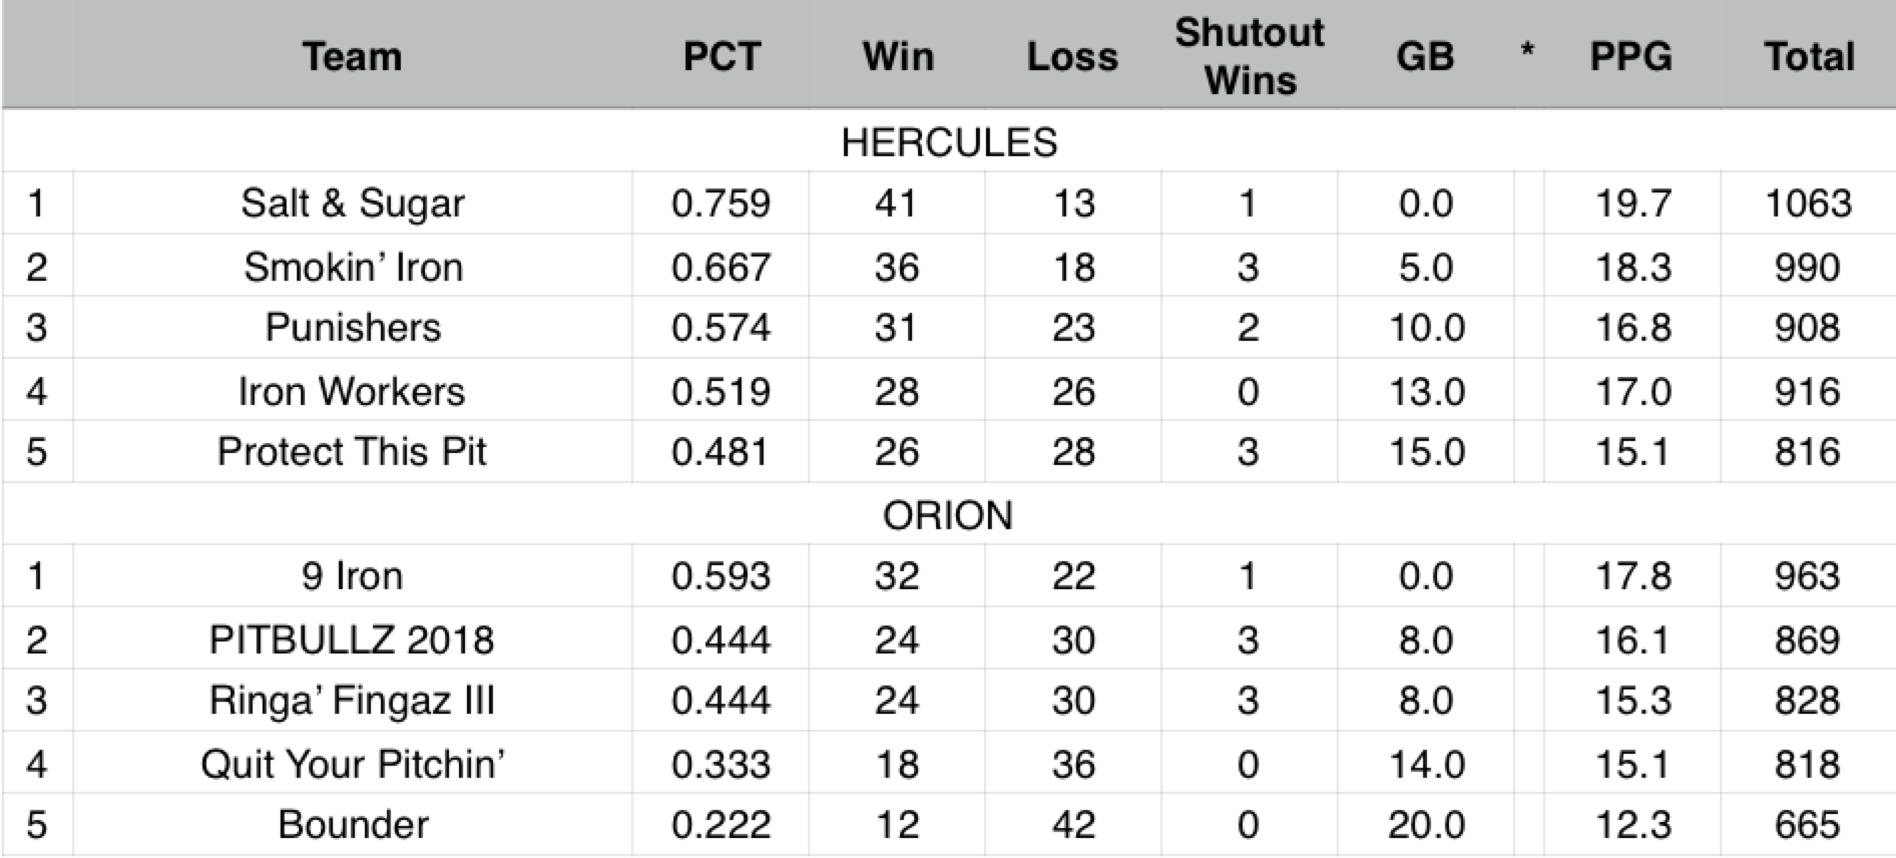Viewport: 1896px width, 858px height.
Task: Click the PPG column header
Action: click(1631, 56)
